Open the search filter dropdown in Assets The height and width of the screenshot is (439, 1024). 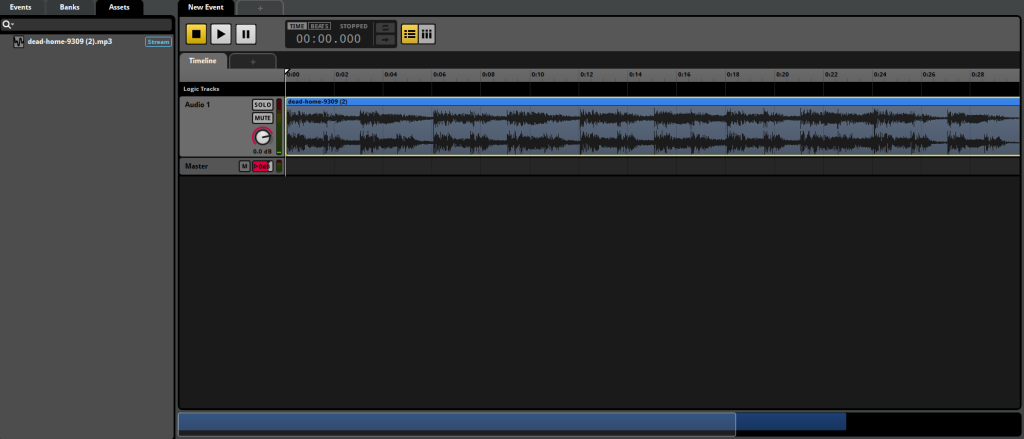[8, 24]
